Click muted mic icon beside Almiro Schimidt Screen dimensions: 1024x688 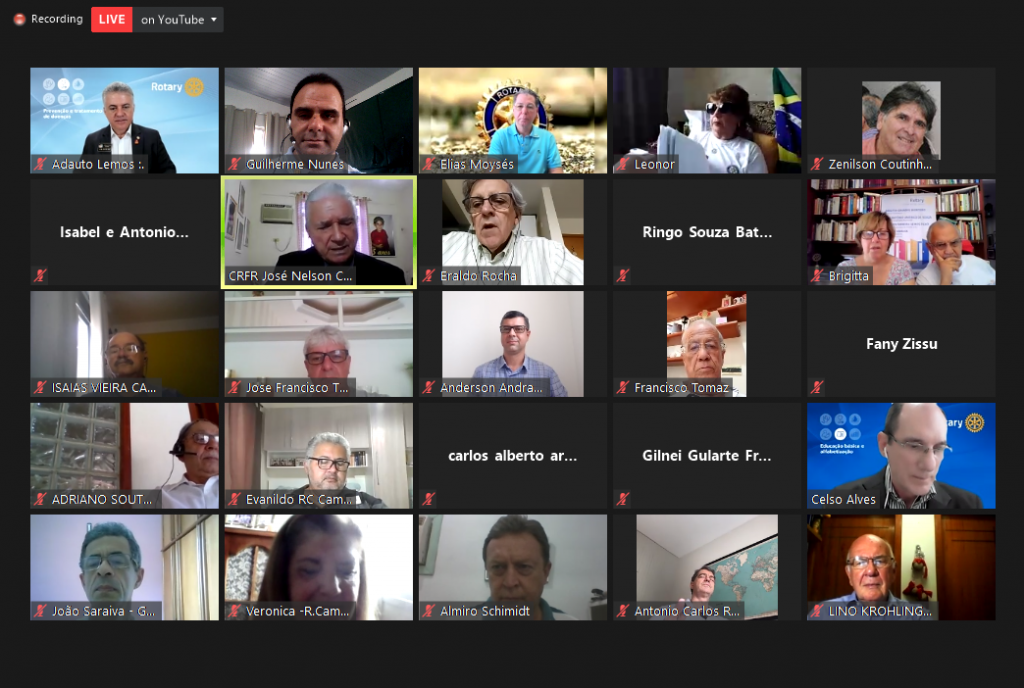click(x=429, y=611)
